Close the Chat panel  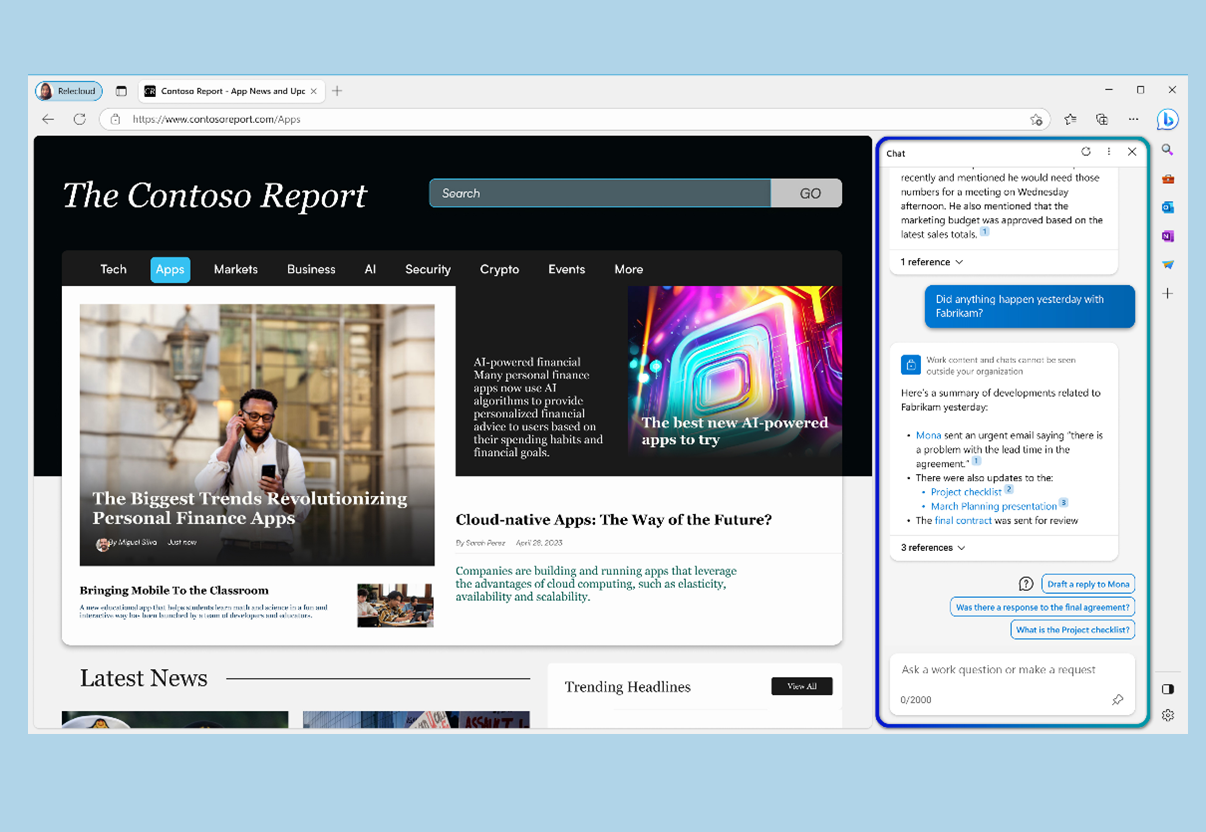(x=1132, y=152)
